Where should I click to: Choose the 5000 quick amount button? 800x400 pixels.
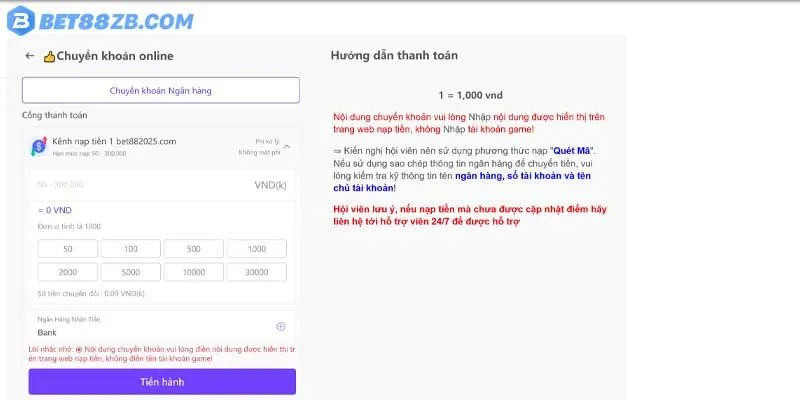pos(131,272)
